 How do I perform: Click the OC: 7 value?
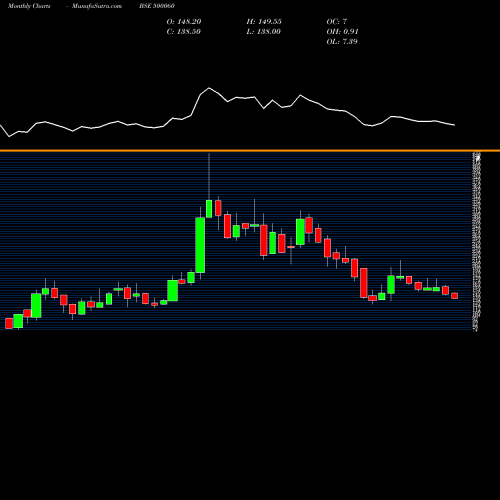[337, 22]
